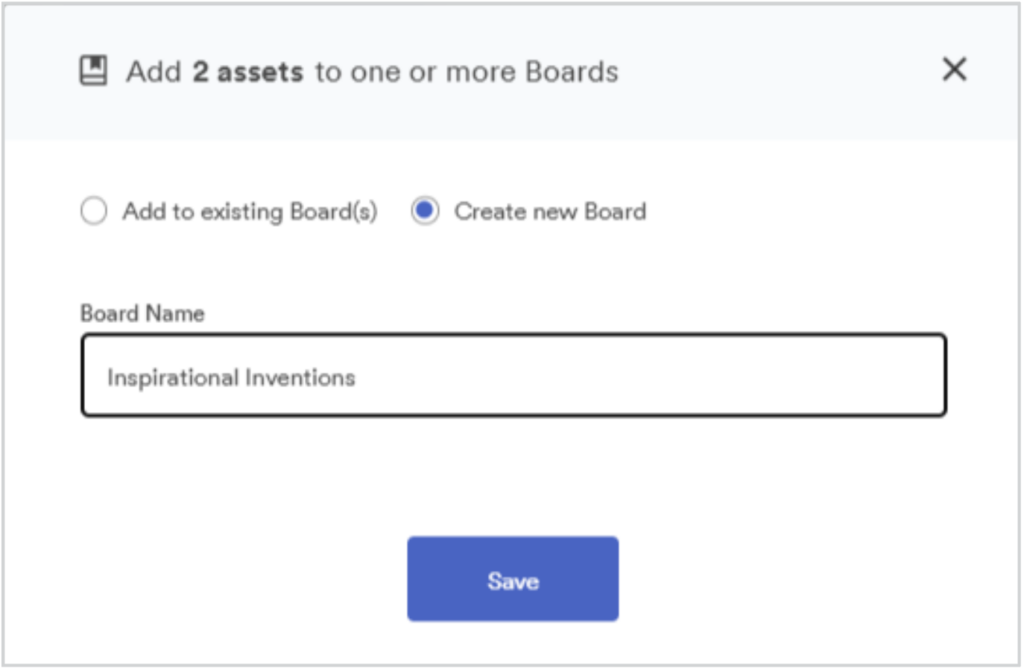Select the Create new Board radio button
1024x671 pixels.
(424, 210)
